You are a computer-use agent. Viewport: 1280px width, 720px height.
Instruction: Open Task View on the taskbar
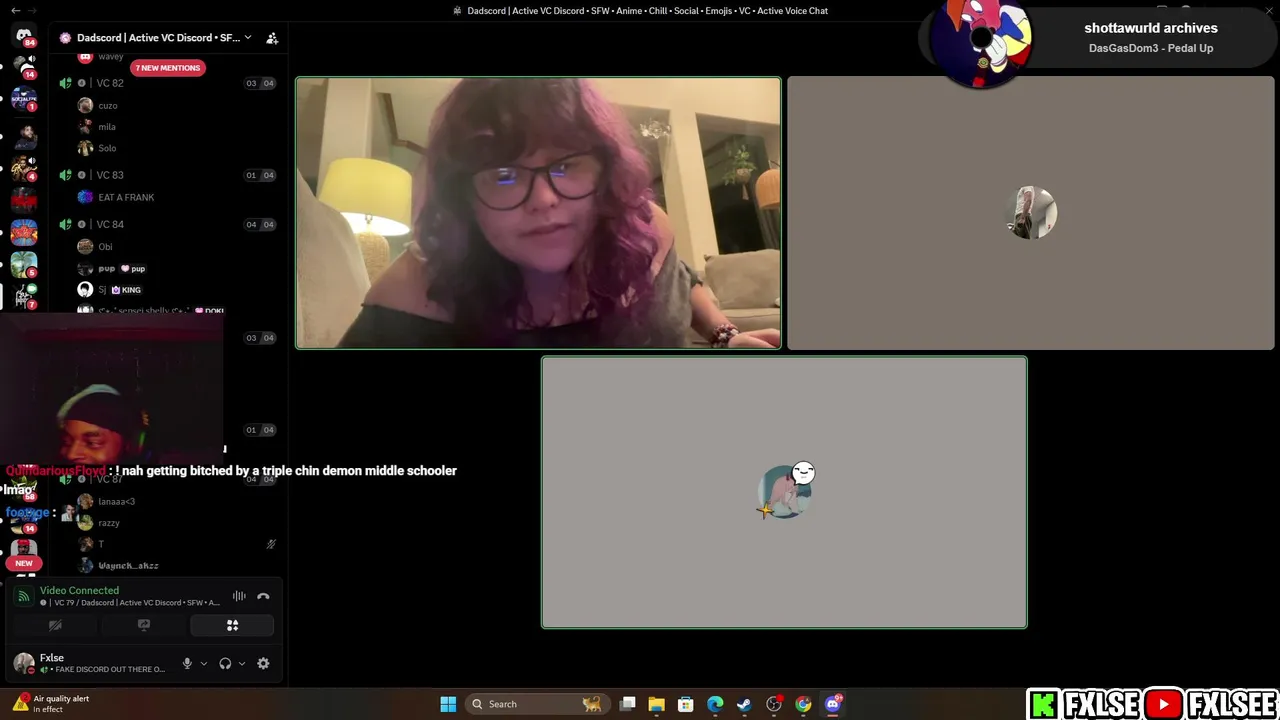click(x=627, y=704)
